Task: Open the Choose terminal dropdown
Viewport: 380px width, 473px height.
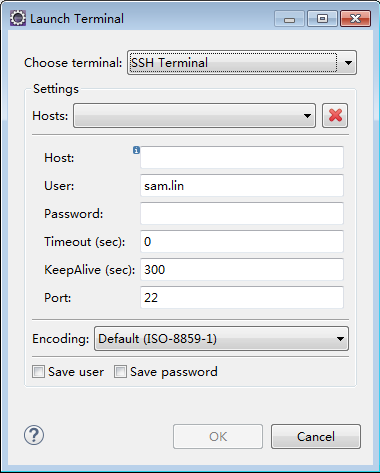Action: pos(242,63)
